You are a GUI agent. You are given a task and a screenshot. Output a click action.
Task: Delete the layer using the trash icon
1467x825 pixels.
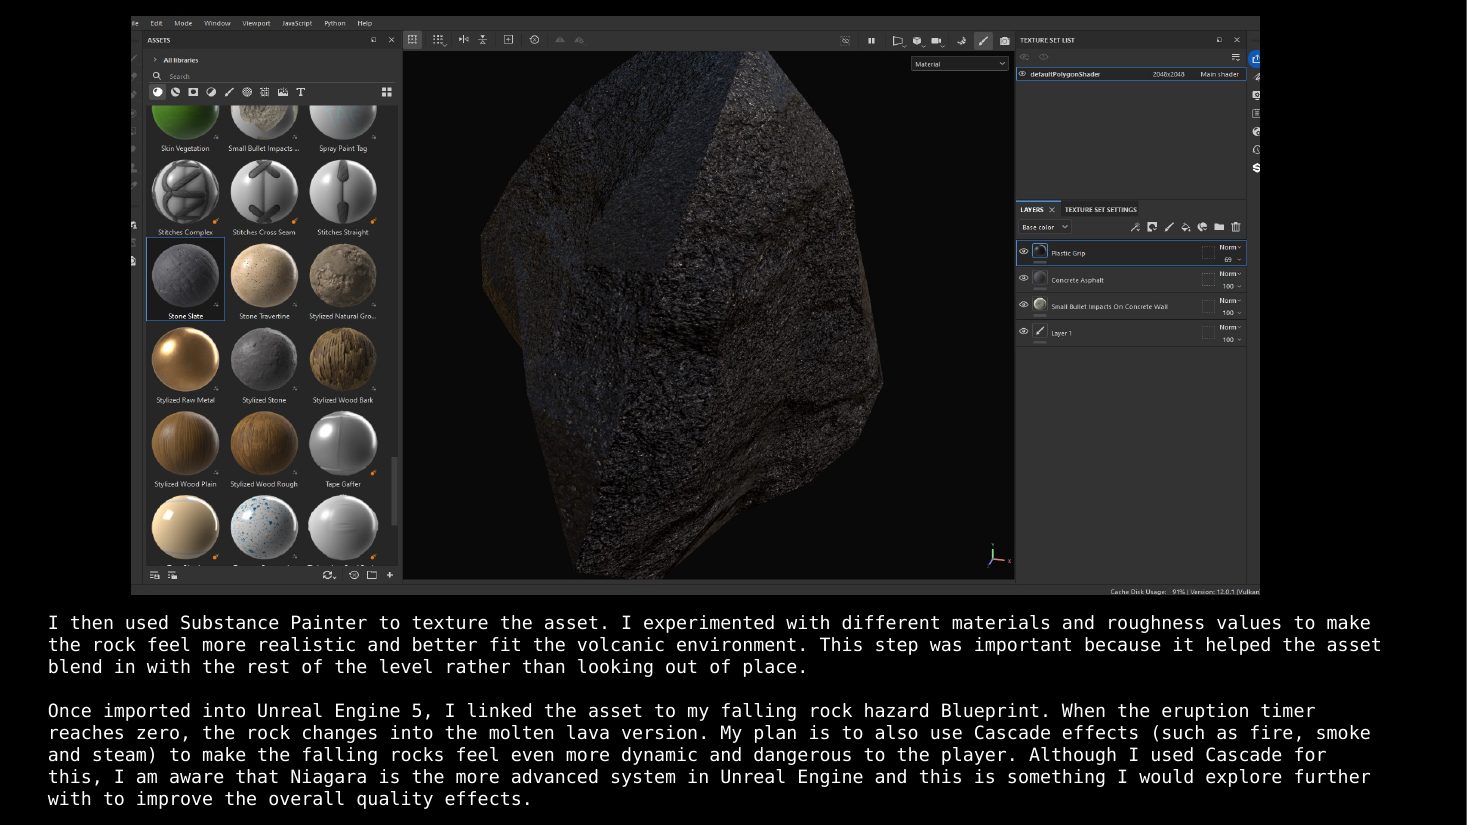(1236, 227)
